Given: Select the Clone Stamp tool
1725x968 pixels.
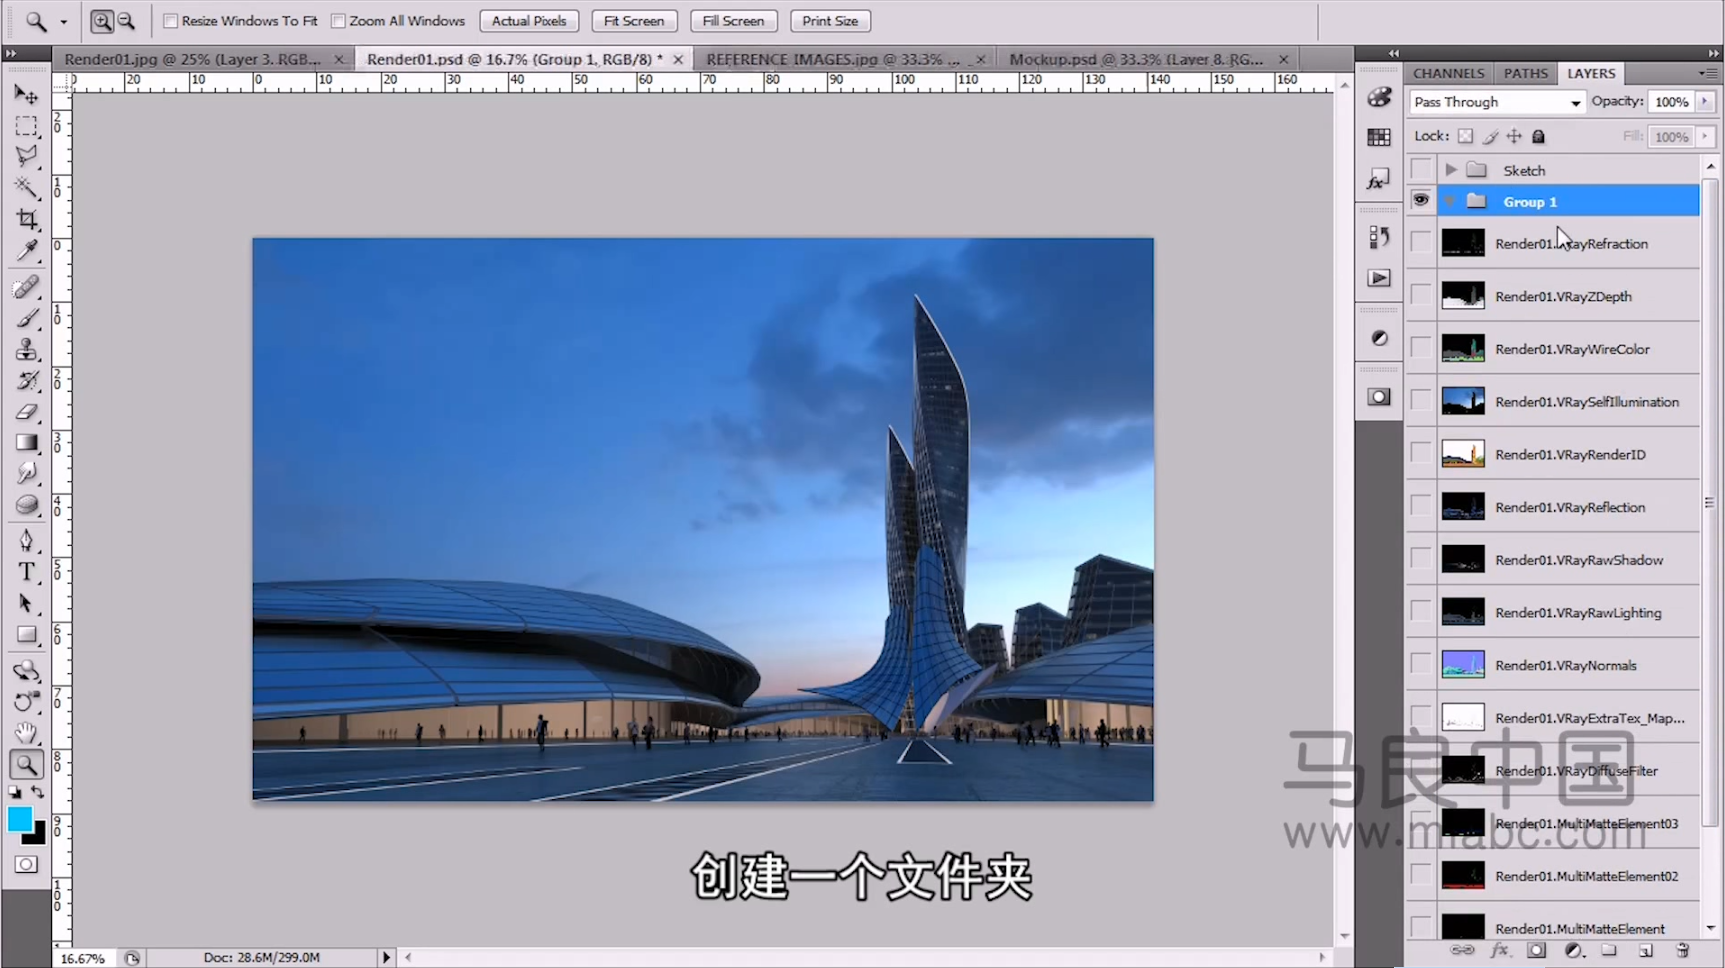Looking at the screenshot, I should pyautogui.click(x=26, y=350).
